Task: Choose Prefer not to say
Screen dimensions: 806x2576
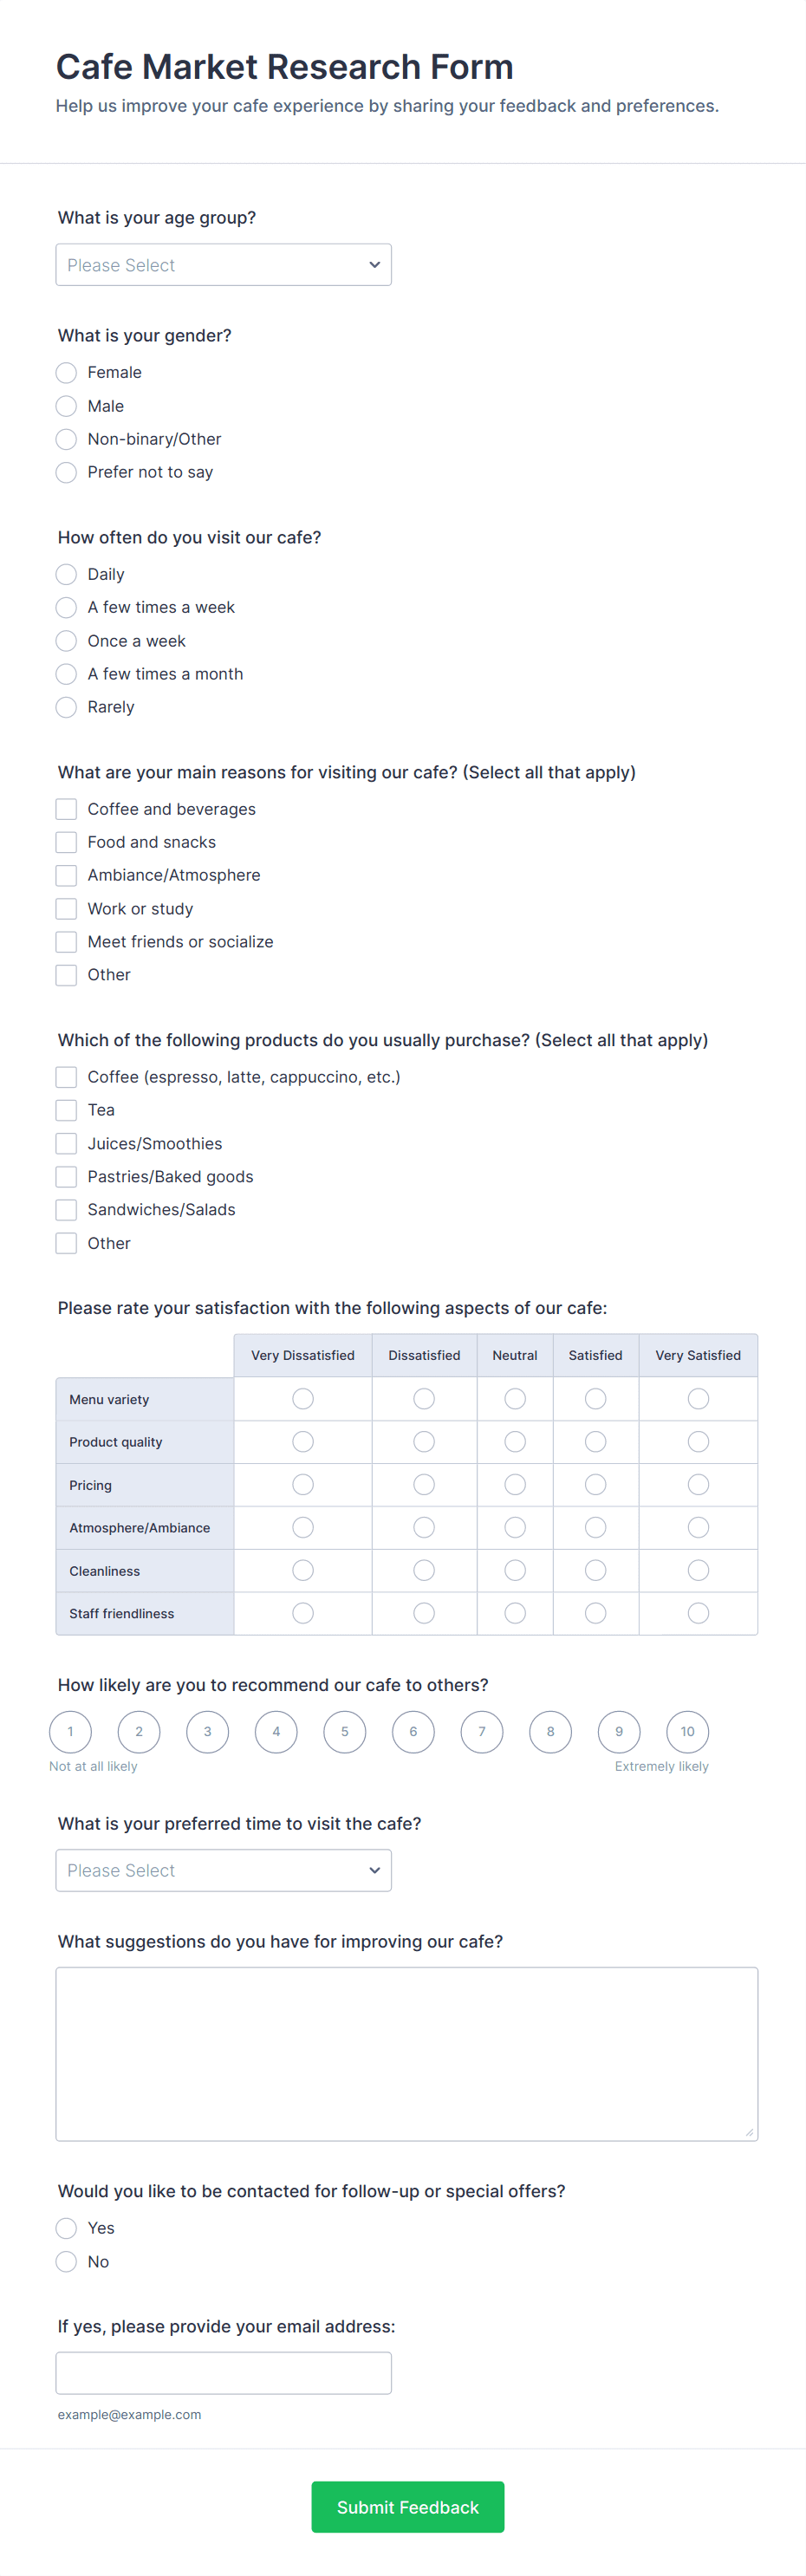Action: click(66, 473)
